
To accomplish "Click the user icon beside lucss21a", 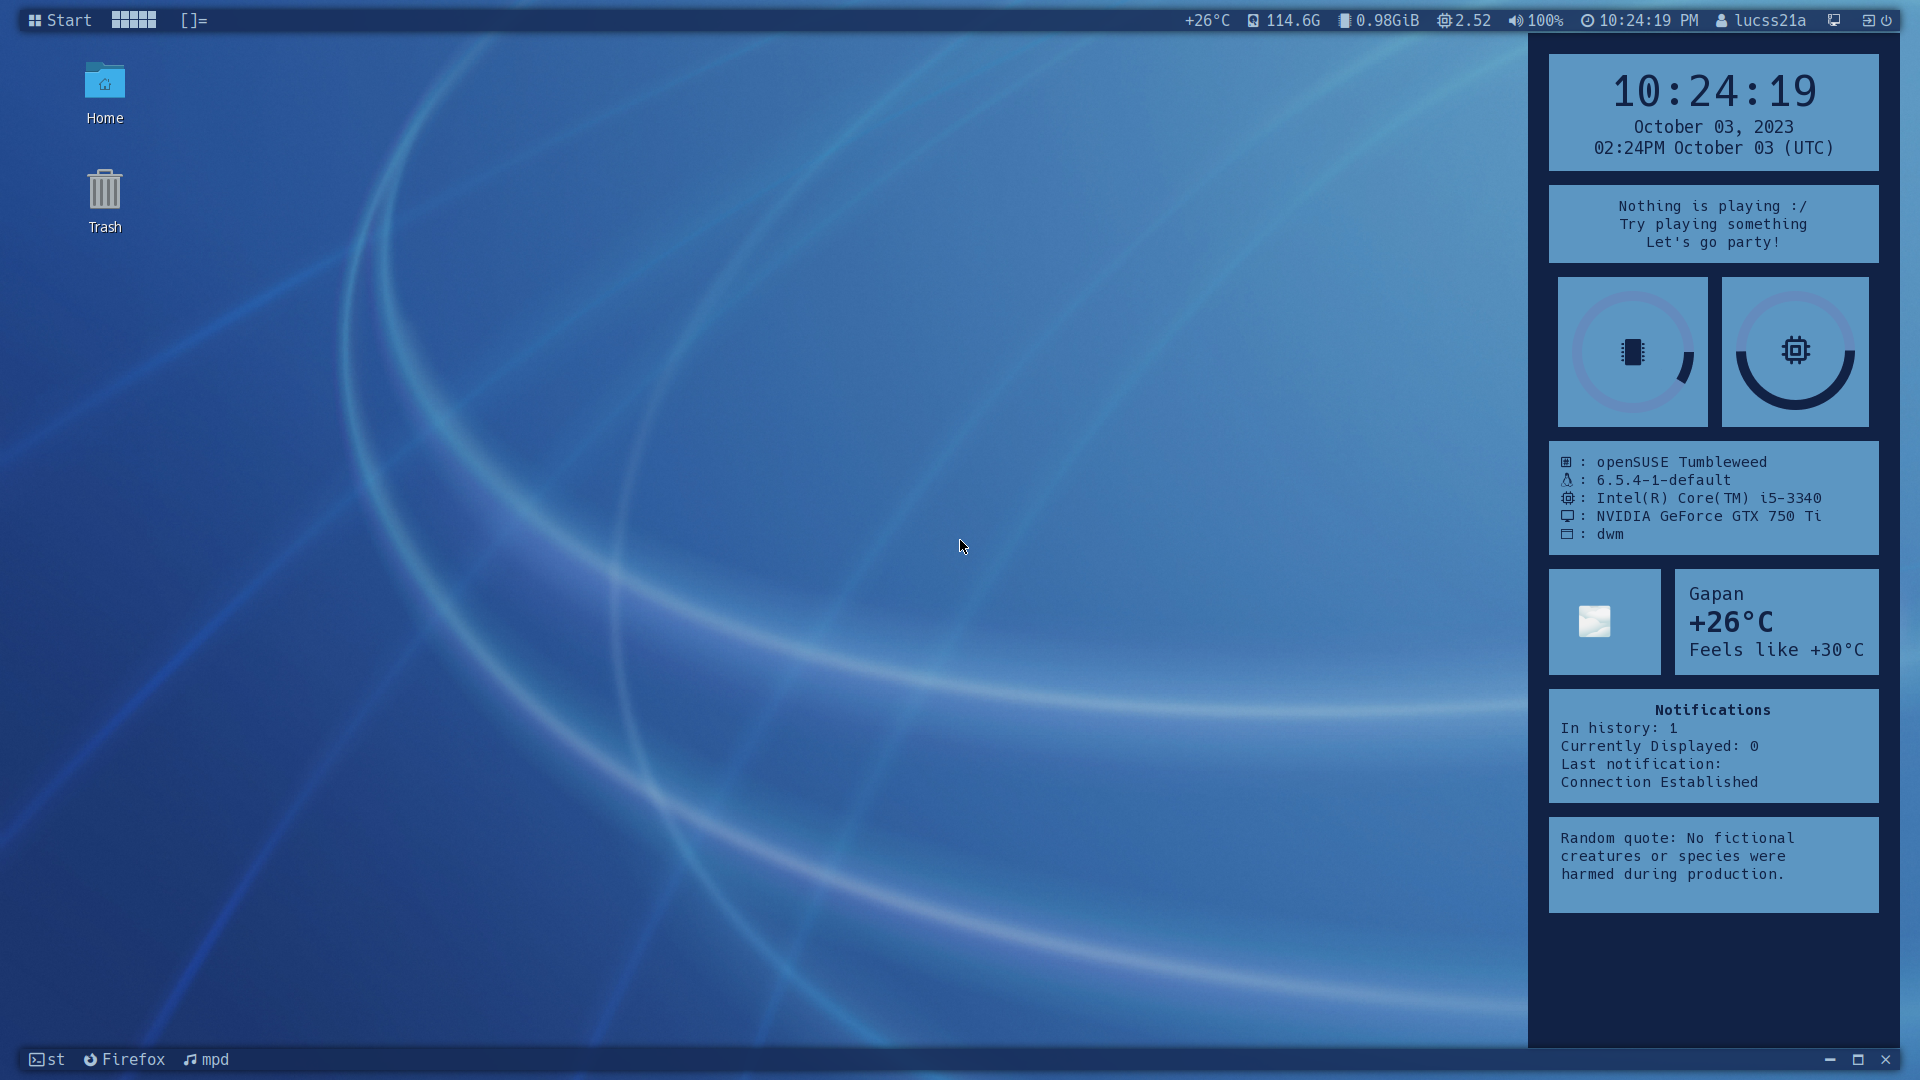I will coord(1721,20).
